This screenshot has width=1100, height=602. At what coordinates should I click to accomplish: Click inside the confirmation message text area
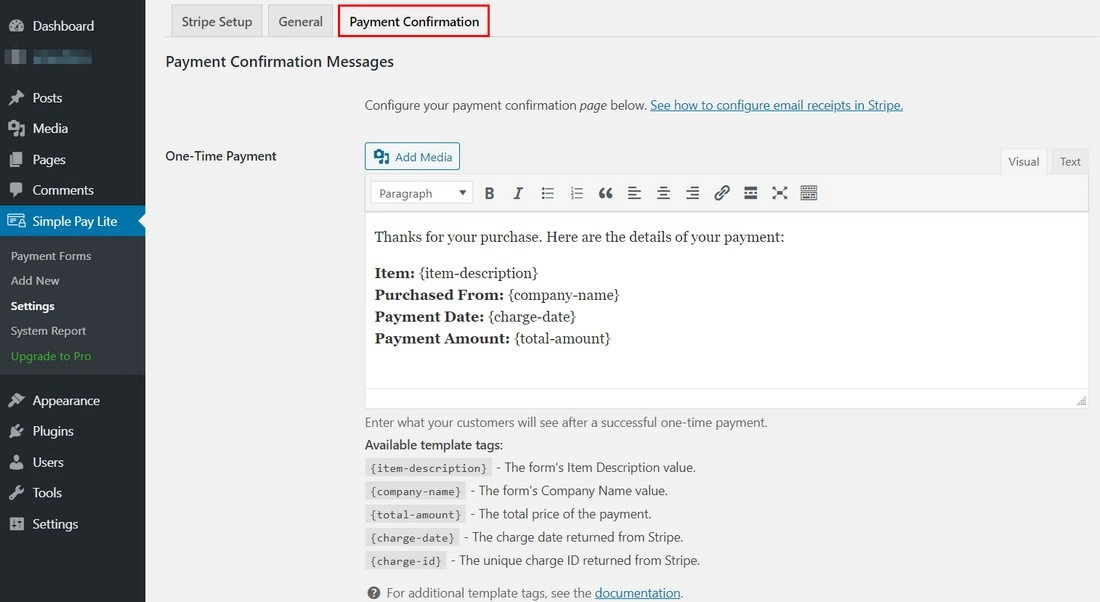click(x=726, y=300)
